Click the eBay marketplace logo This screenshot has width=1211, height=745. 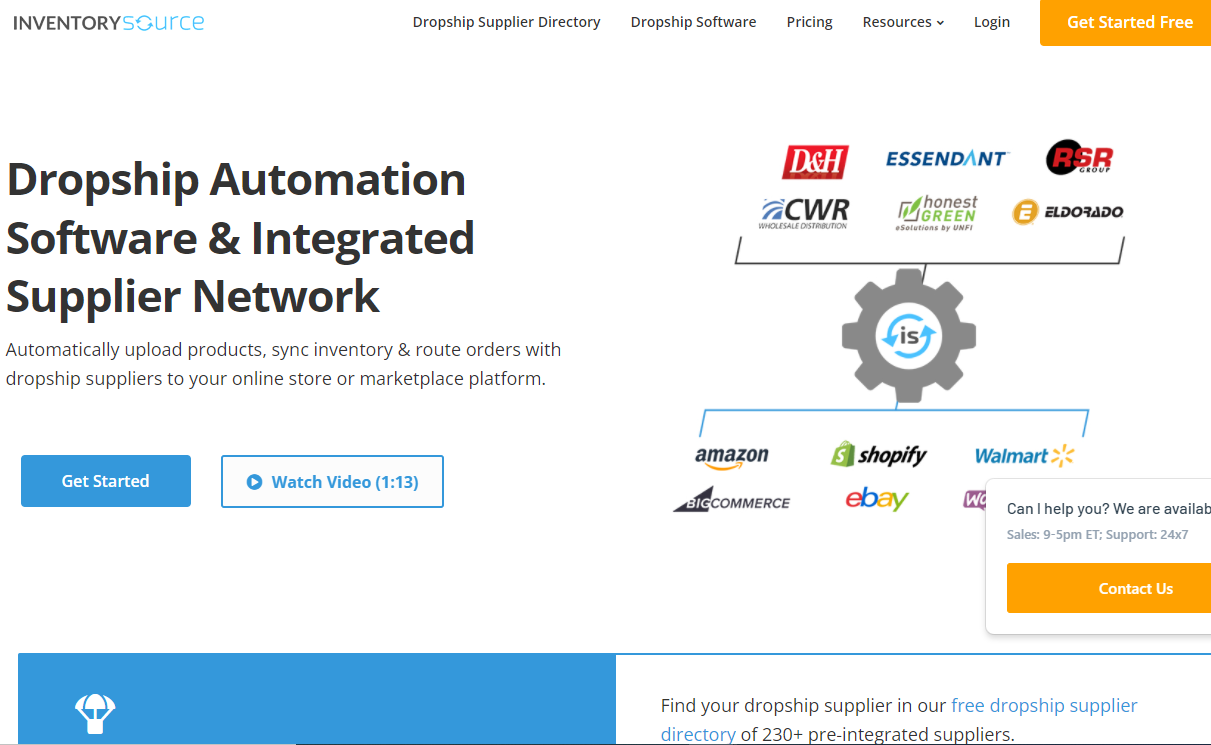pos(877,499)
